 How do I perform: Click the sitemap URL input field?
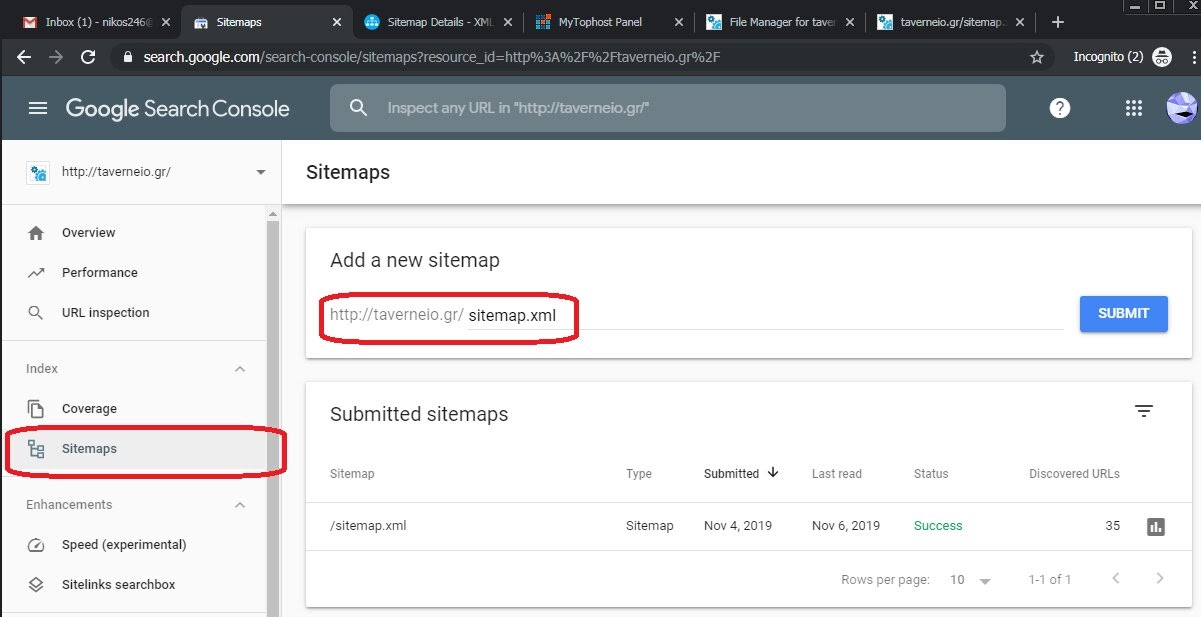click(765, 315)
